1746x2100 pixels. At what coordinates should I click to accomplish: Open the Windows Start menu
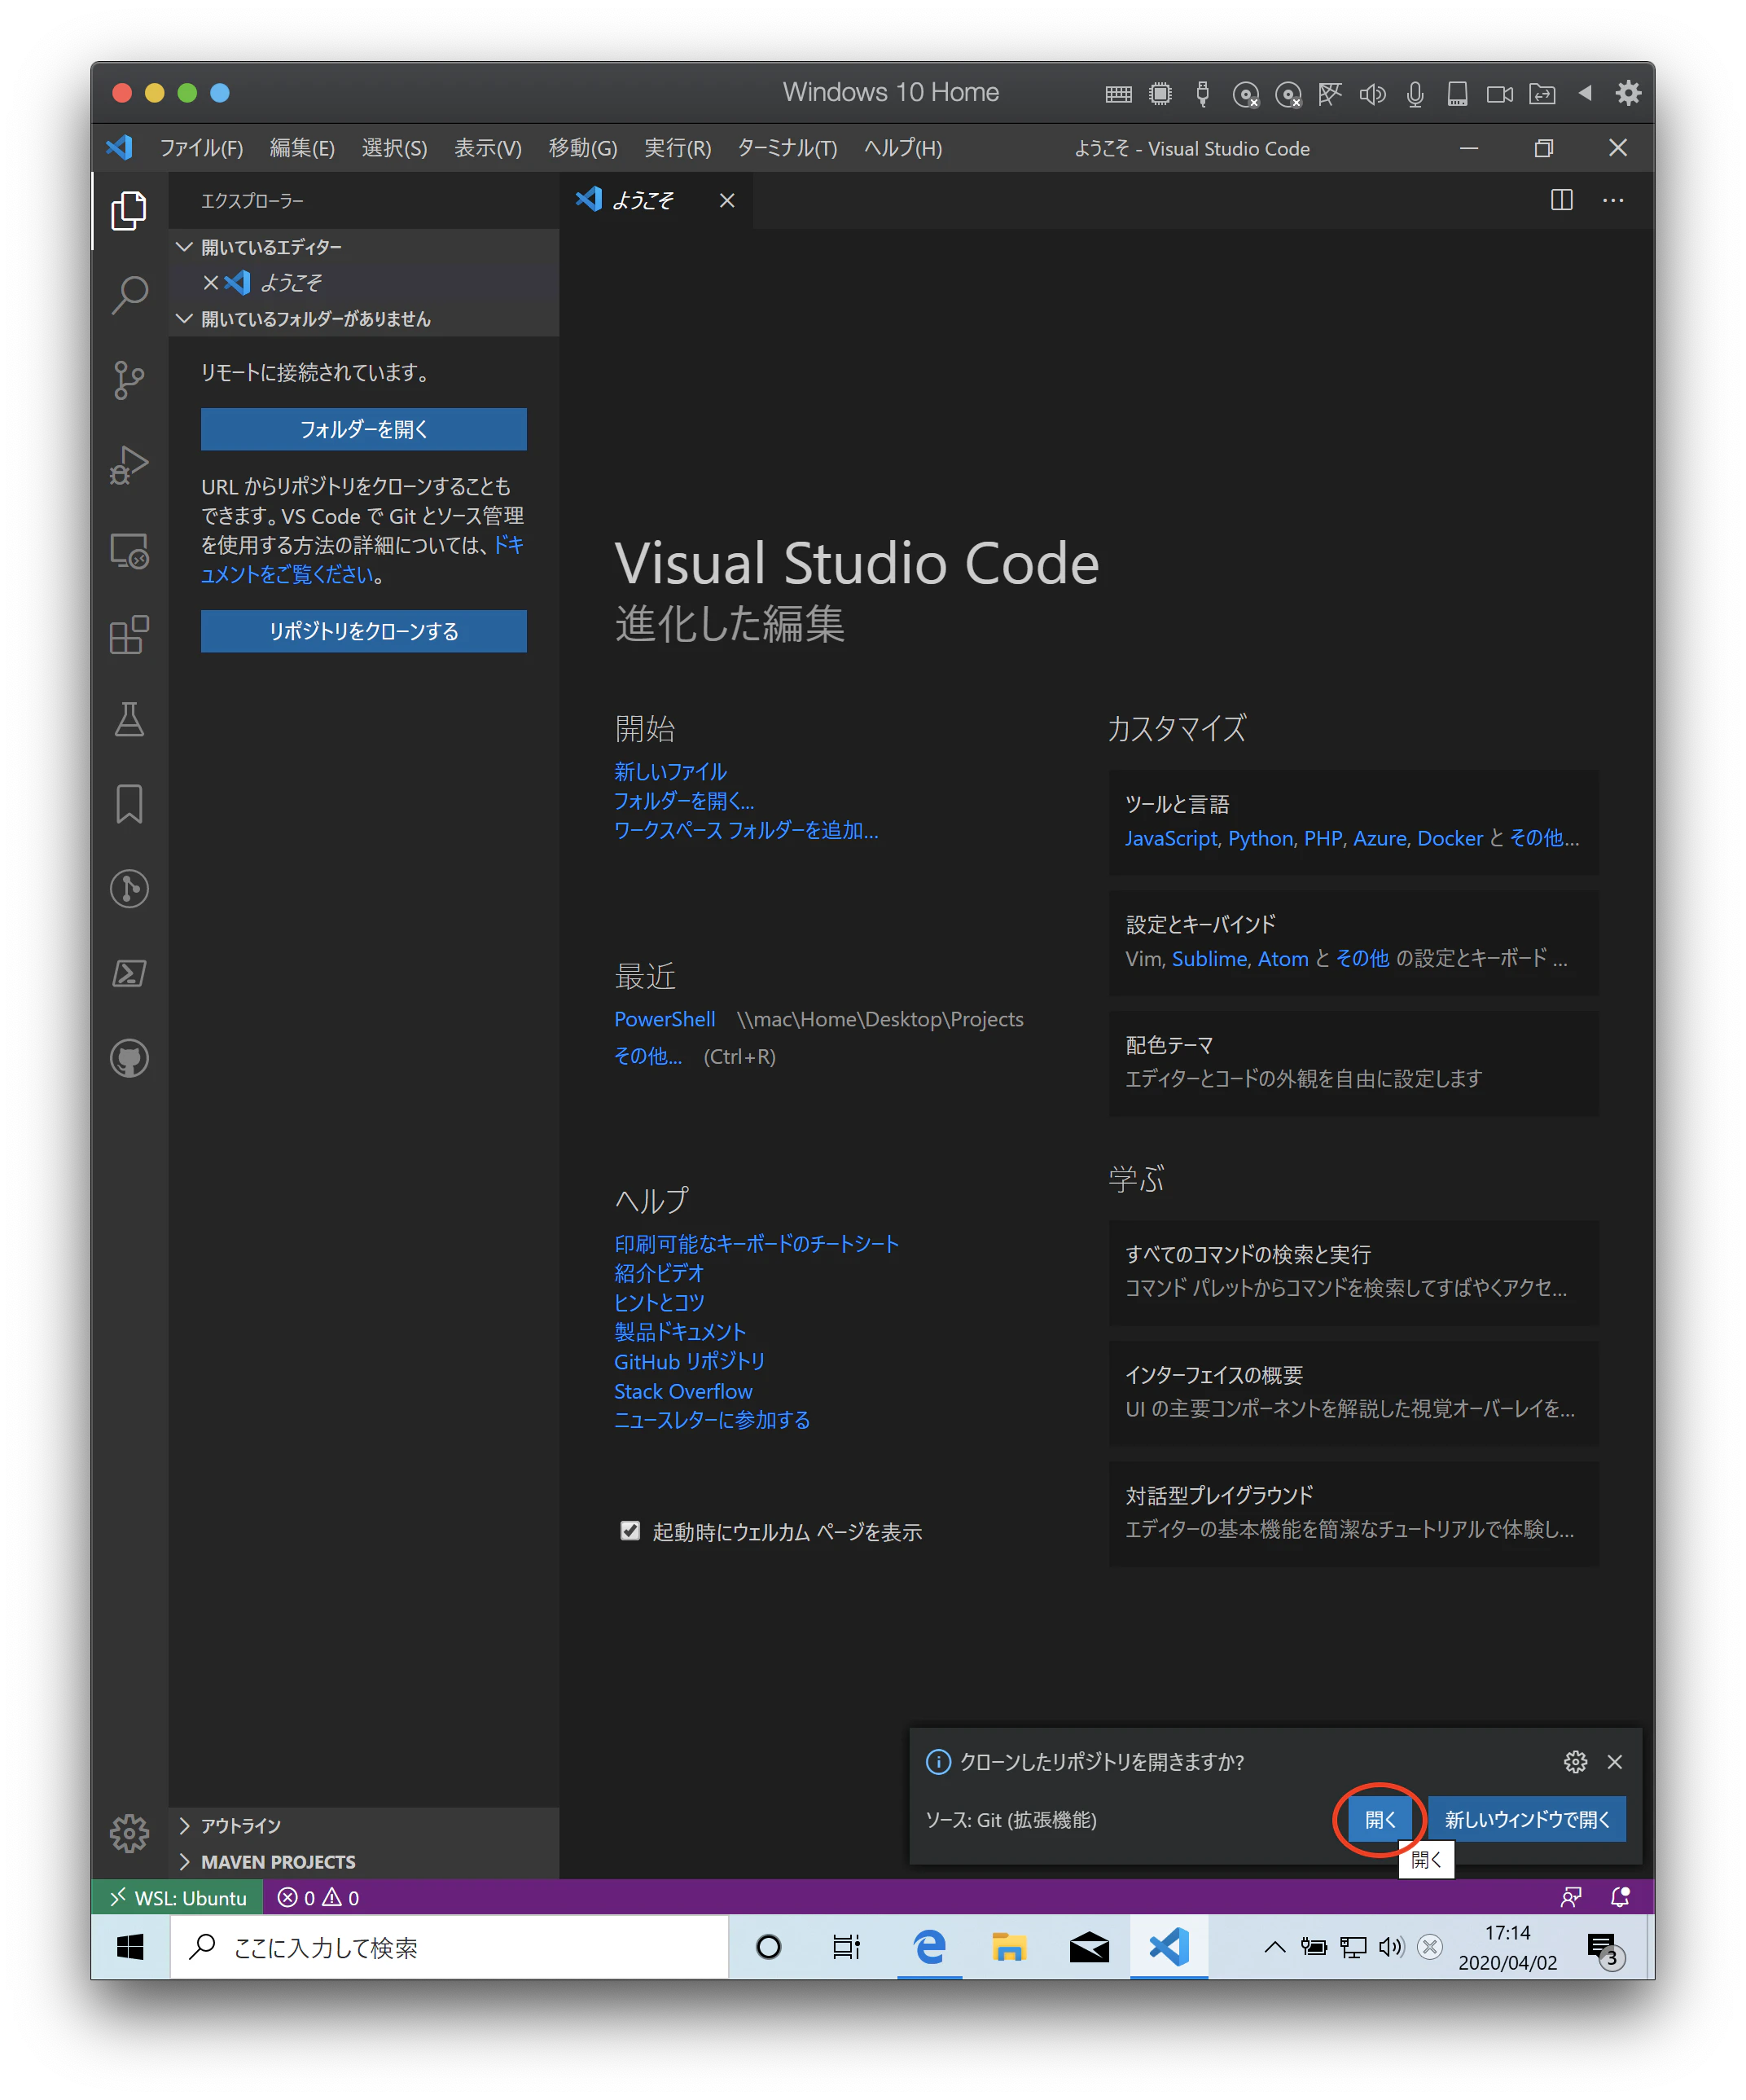(x=130, y=1947)
